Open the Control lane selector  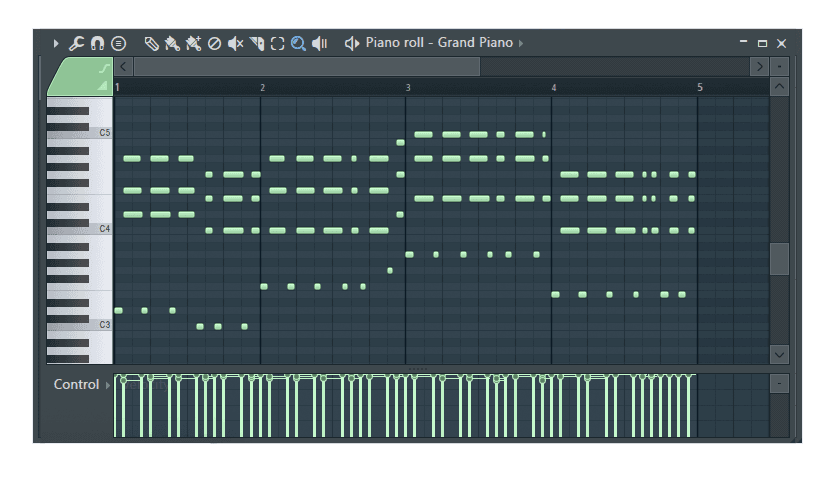pos(107,385)
